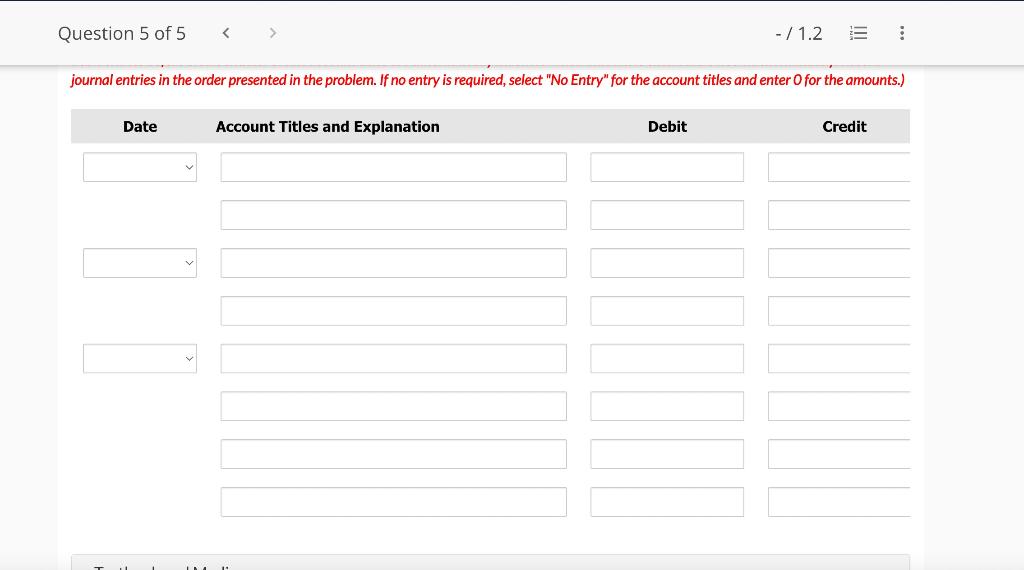Screen dimensions: 1024x570
Task: Click the second row Account Titles field
Action: click(394, 215)
